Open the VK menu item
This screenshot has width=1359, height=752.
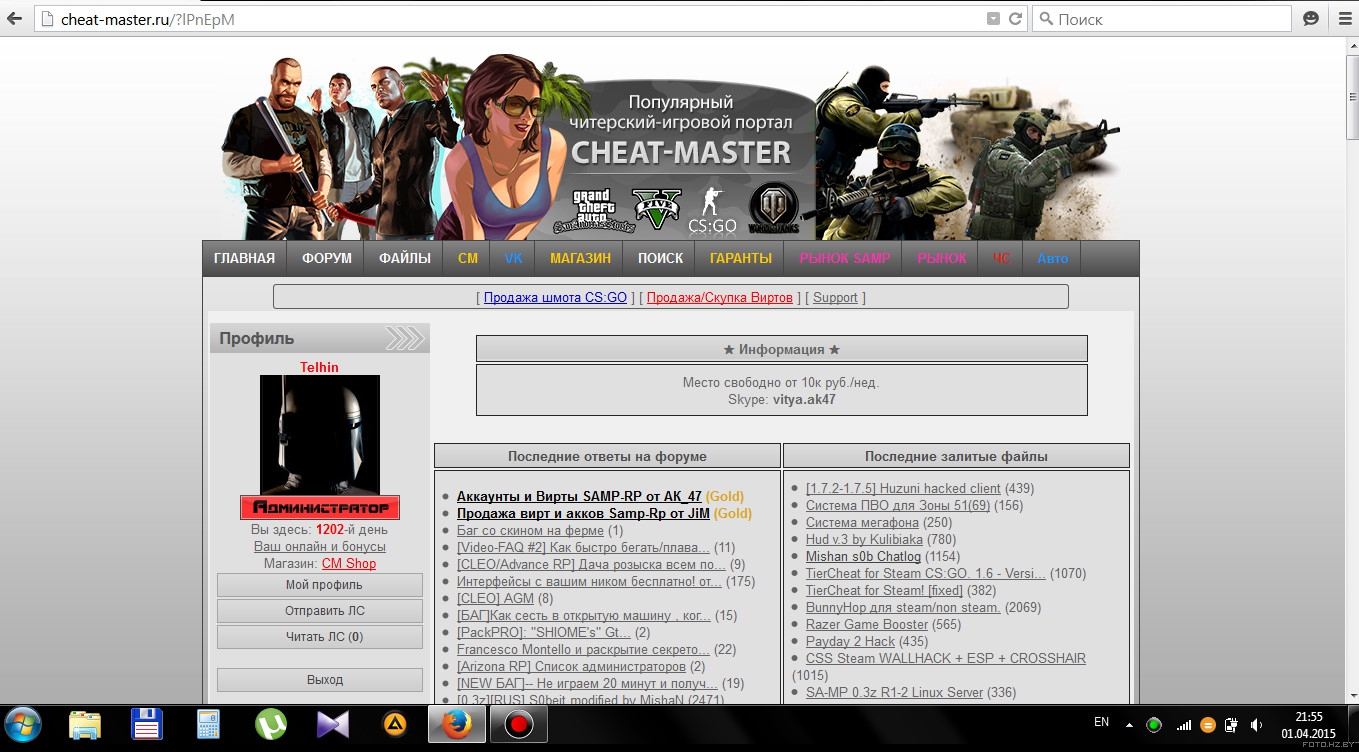(x=514, y=258)
